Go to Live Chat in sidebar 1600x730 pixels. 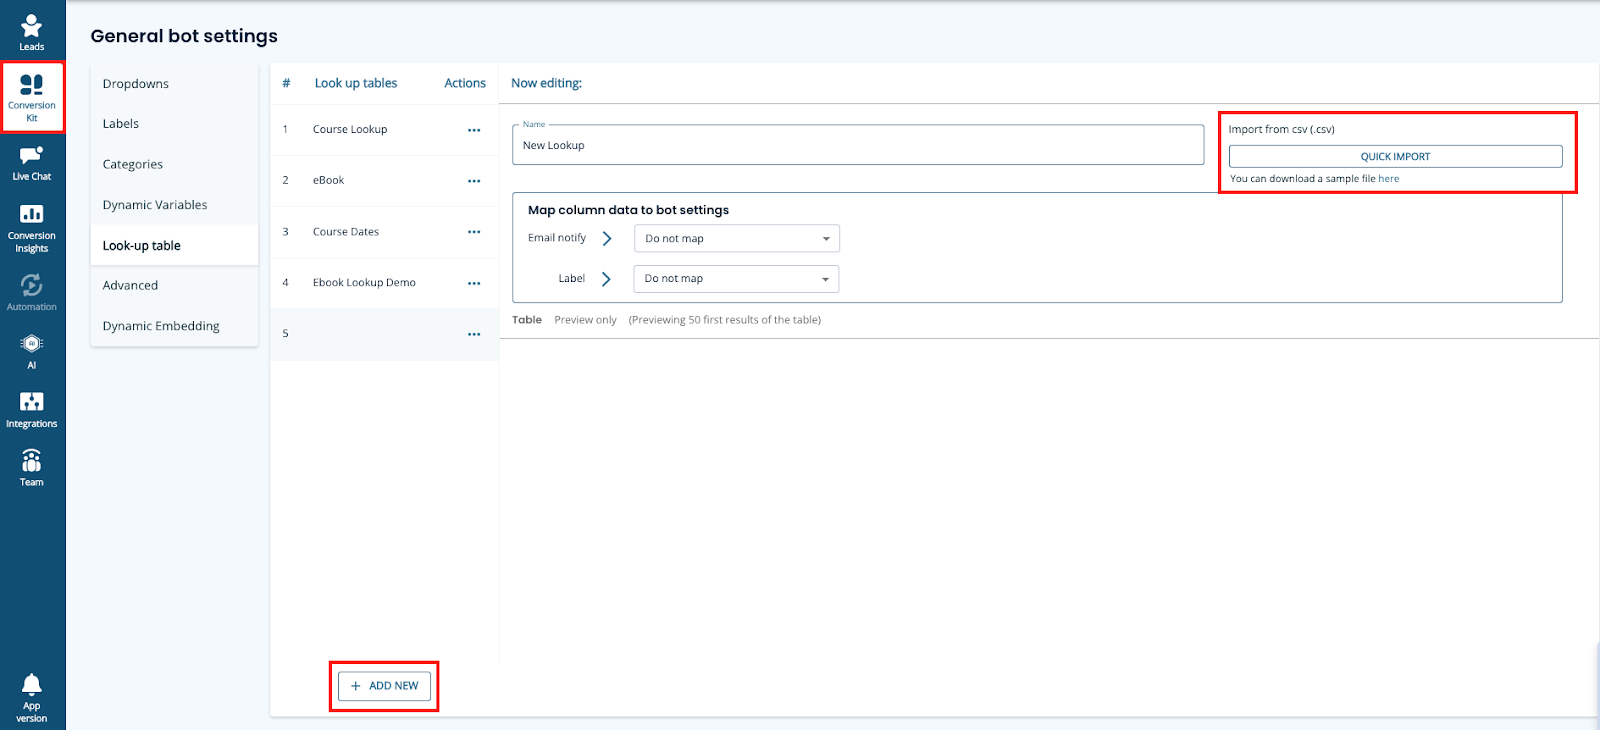[x=32, y=163]
